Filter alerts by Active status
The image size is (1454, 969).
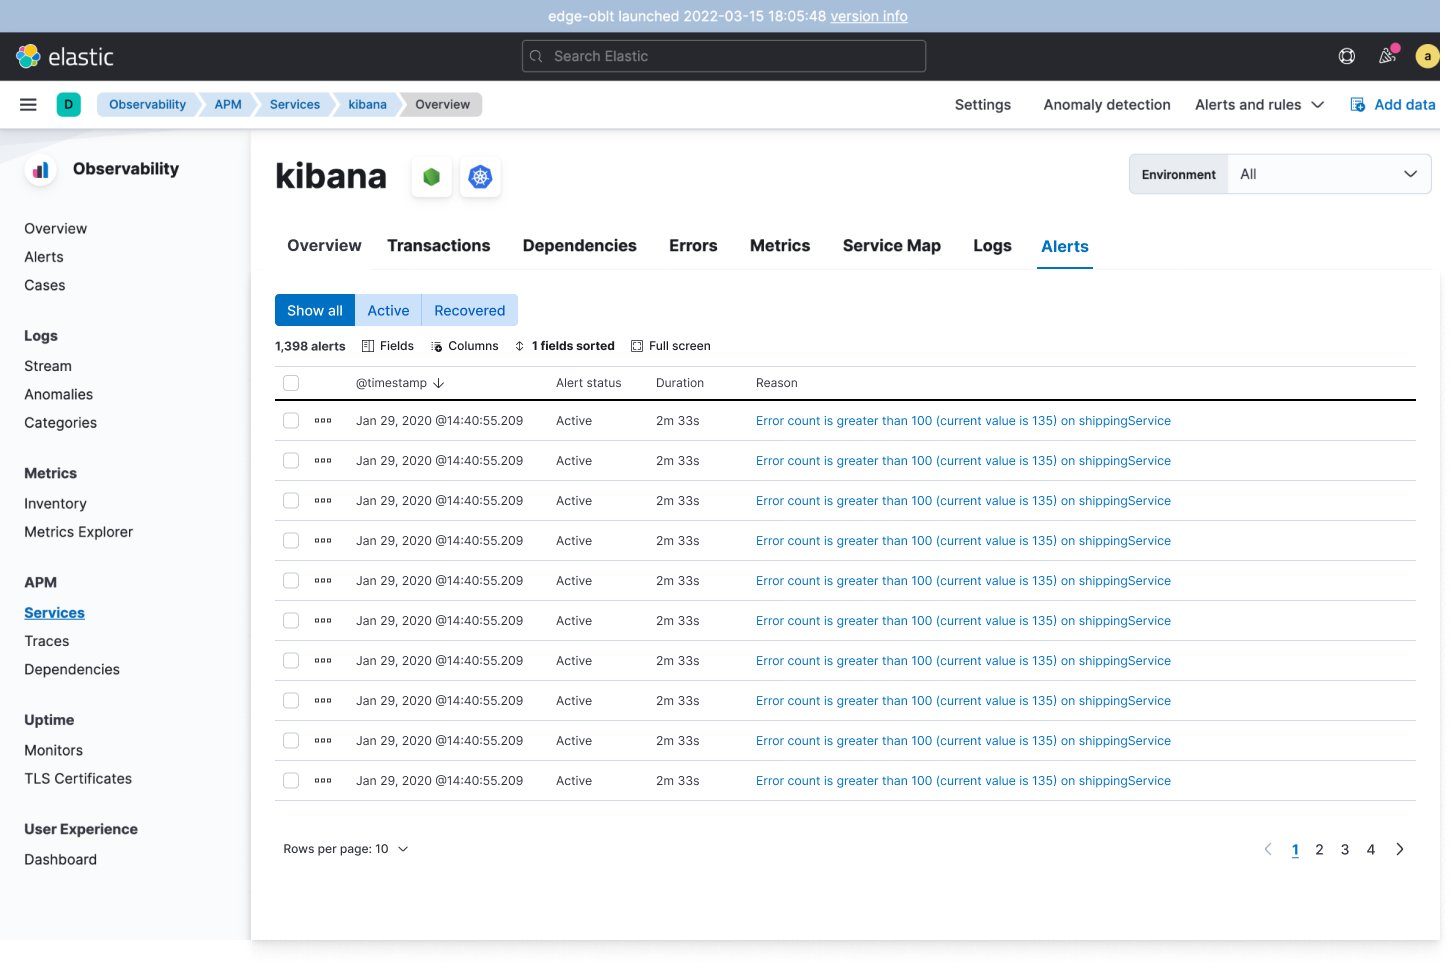(x=388, y=311)
